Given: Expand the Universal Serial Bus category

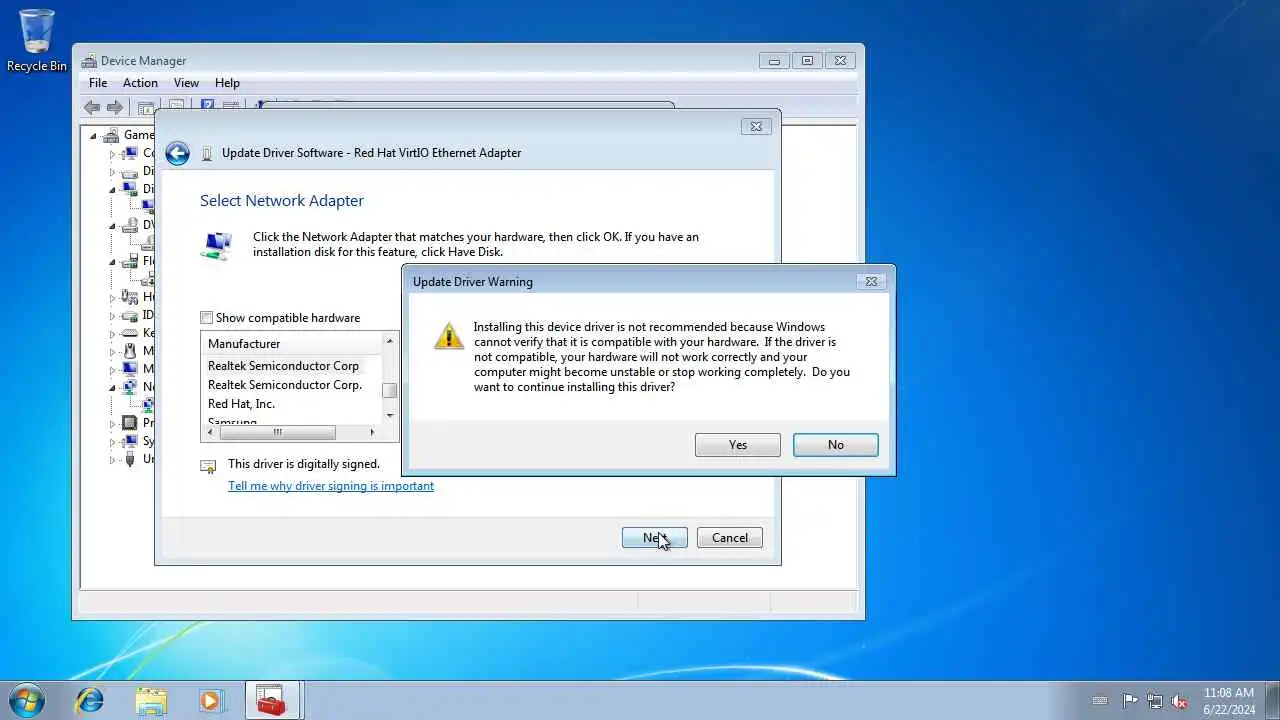Looking at the screenshot, I should click(113, 459).
